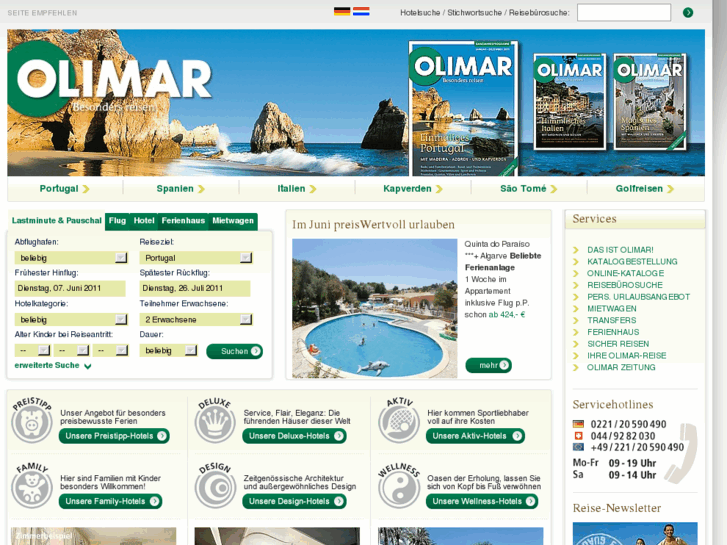Open the Quinta do Paraiso pool photo
Viewport: 727px width, 545px height.
(x=375, y=308)
